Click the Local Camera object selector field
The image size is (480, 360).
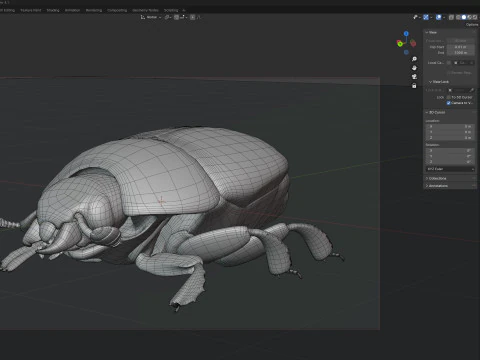[x=463, y=63]
